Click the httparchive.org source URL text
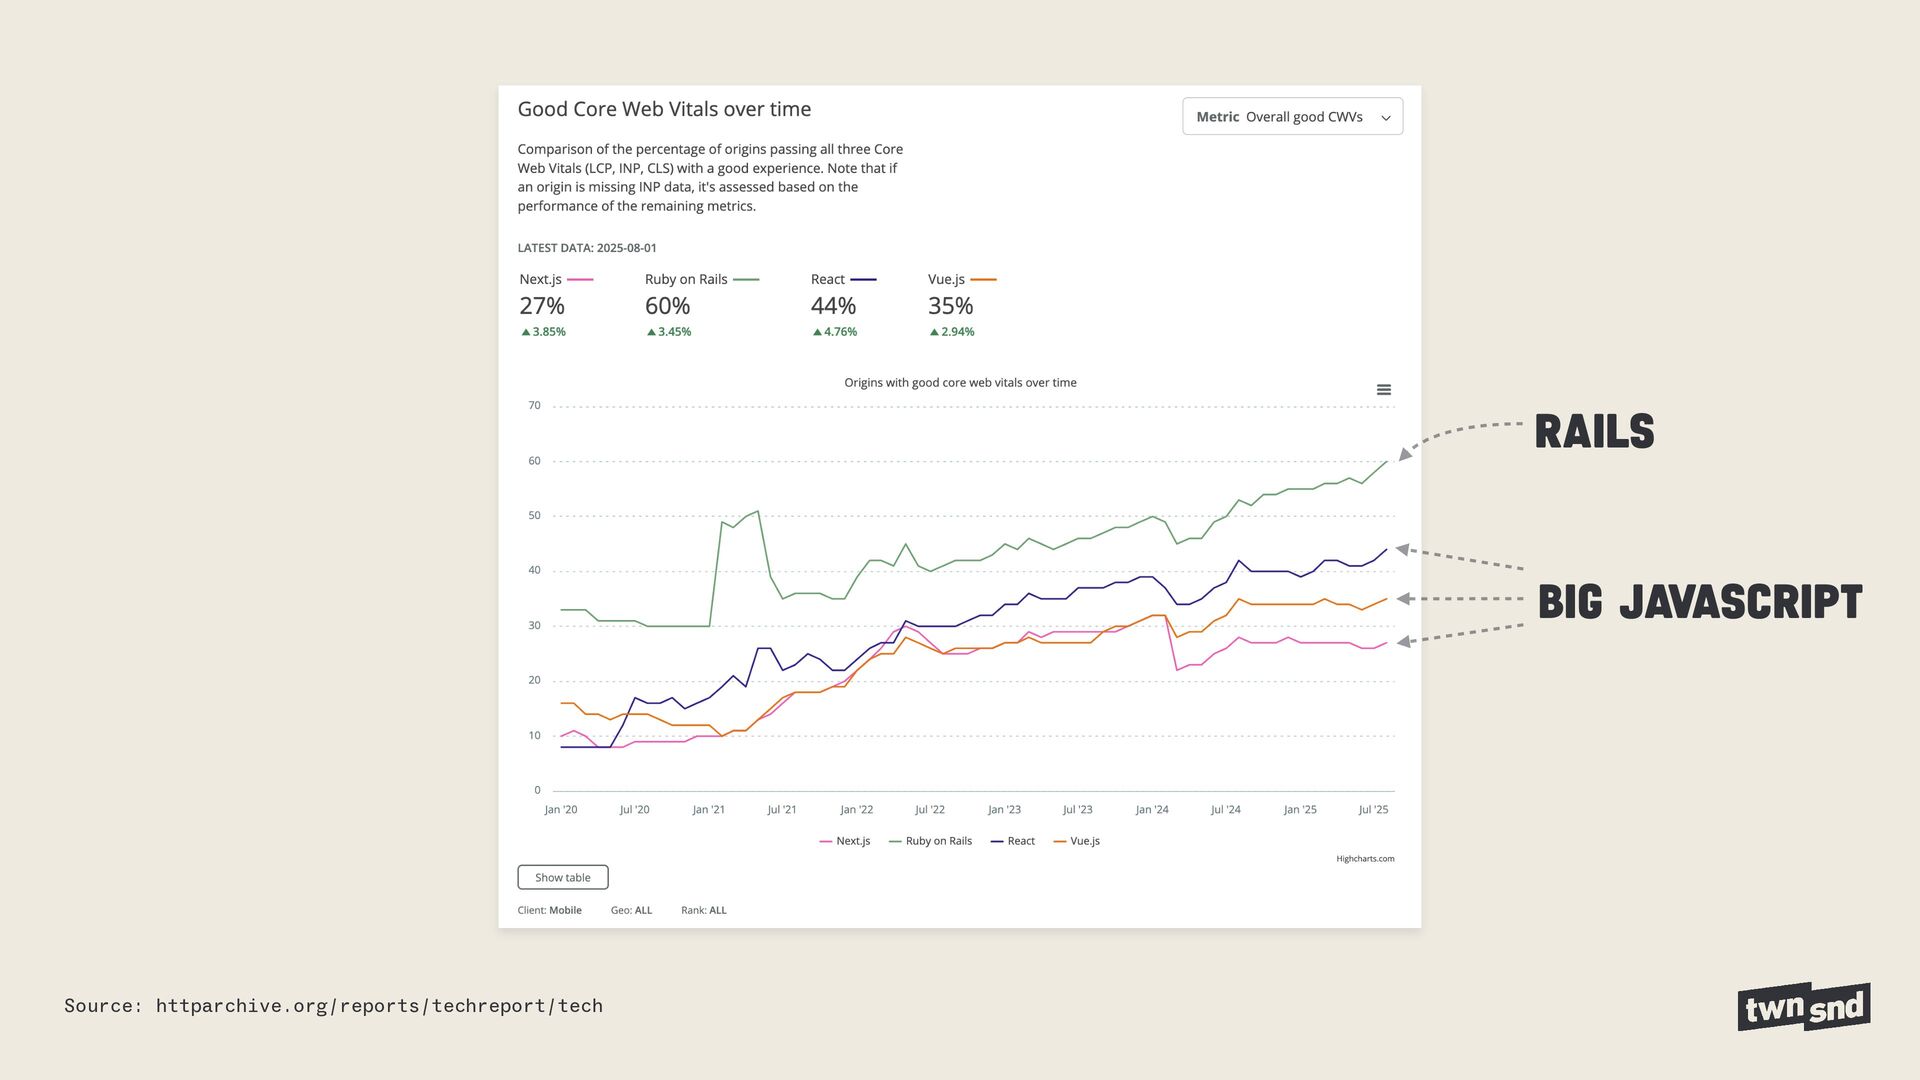The image size is (1920, 1080). (x=379, y=1006)
